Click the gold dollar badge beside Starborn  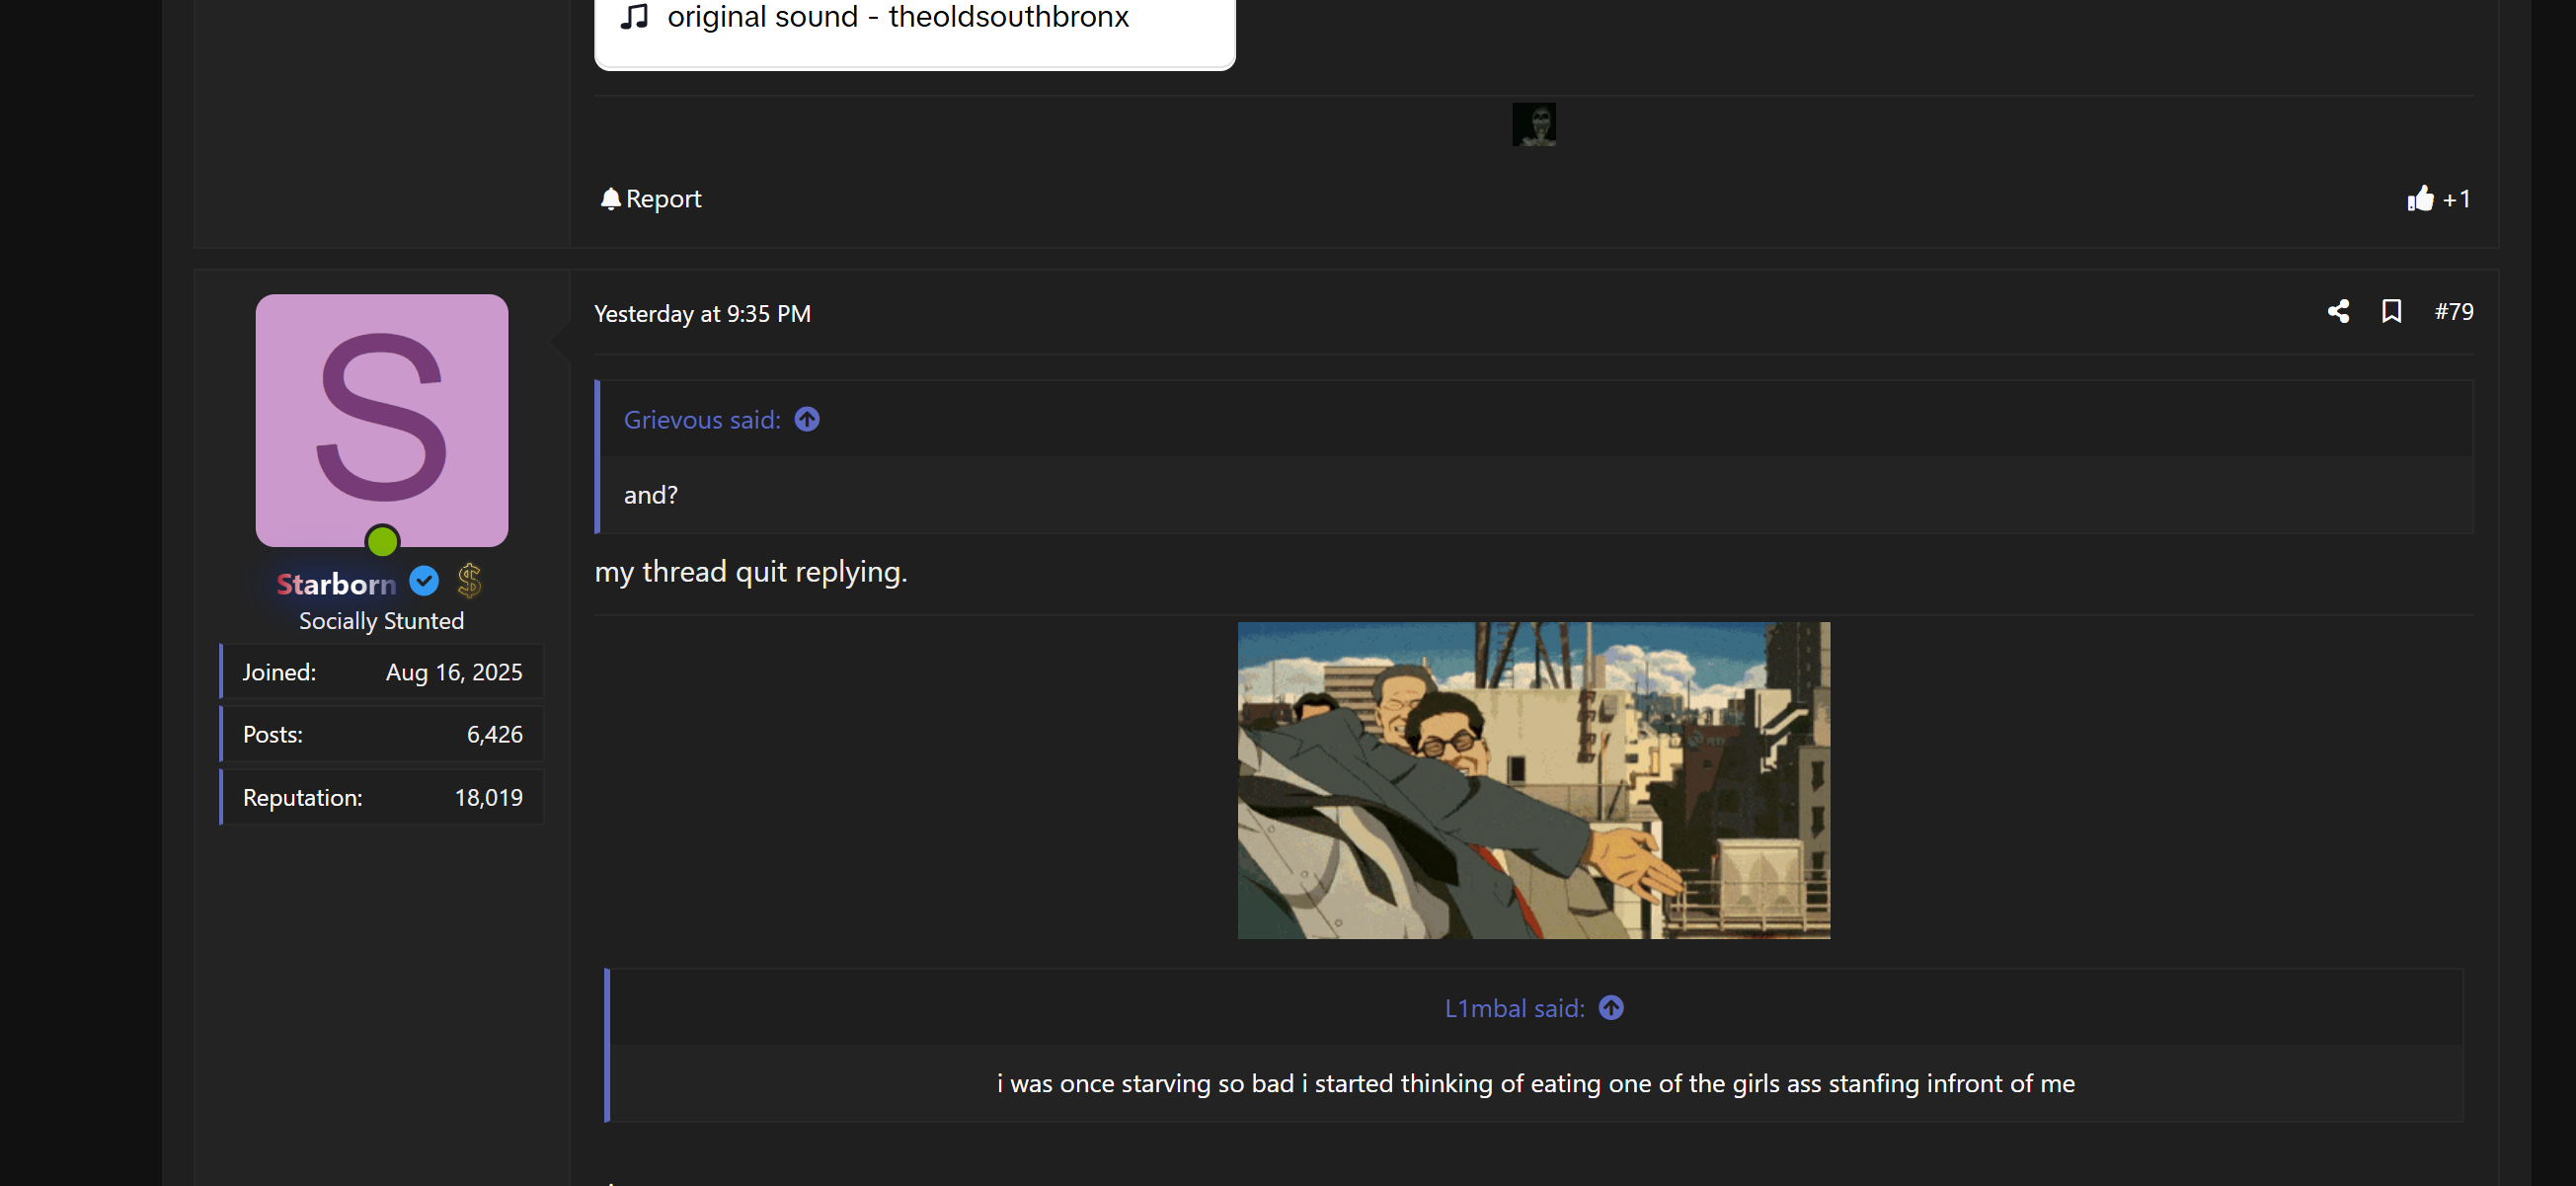point(469,581)
